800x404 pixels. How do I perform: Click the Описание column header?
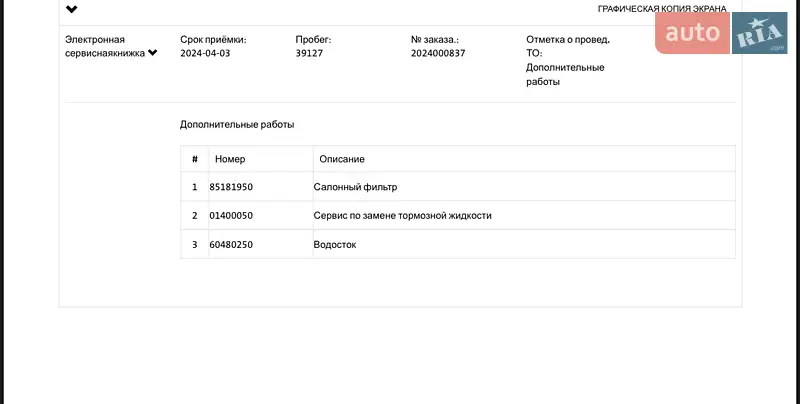pyautogui.click(x=341, y=159)
